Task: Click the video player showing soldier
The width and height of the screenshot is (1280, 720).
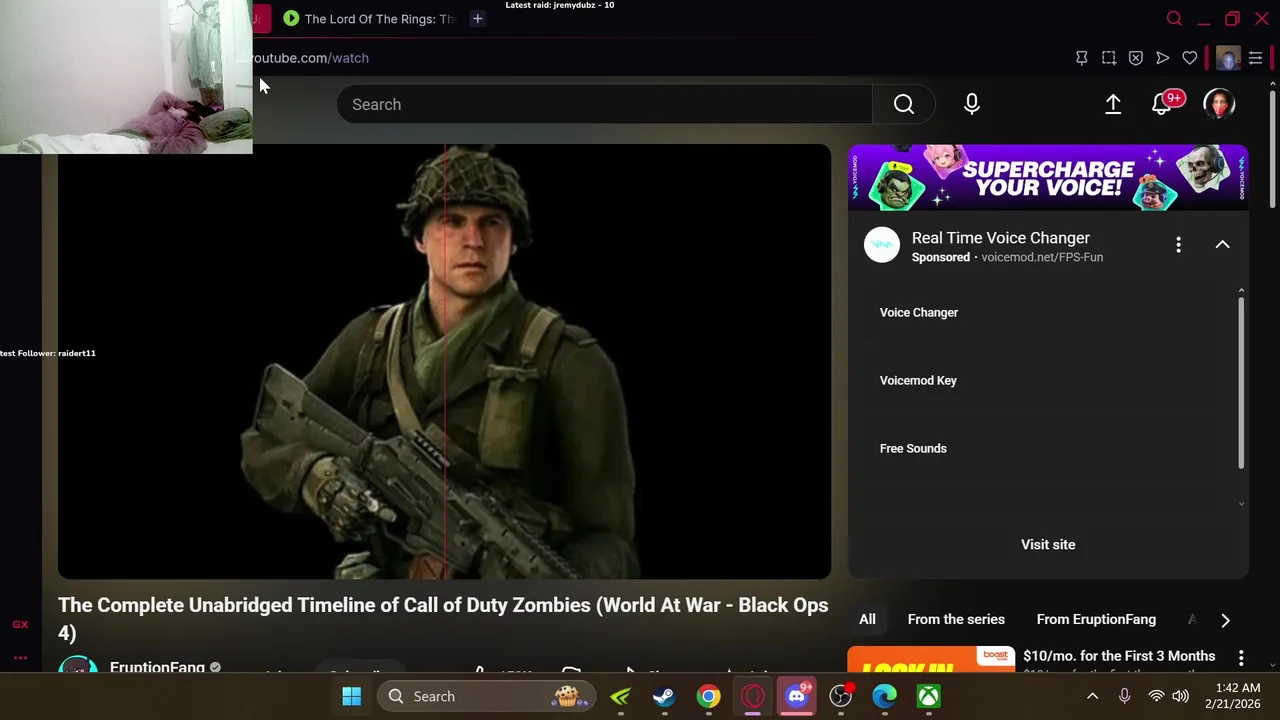Action: [444, 362]
